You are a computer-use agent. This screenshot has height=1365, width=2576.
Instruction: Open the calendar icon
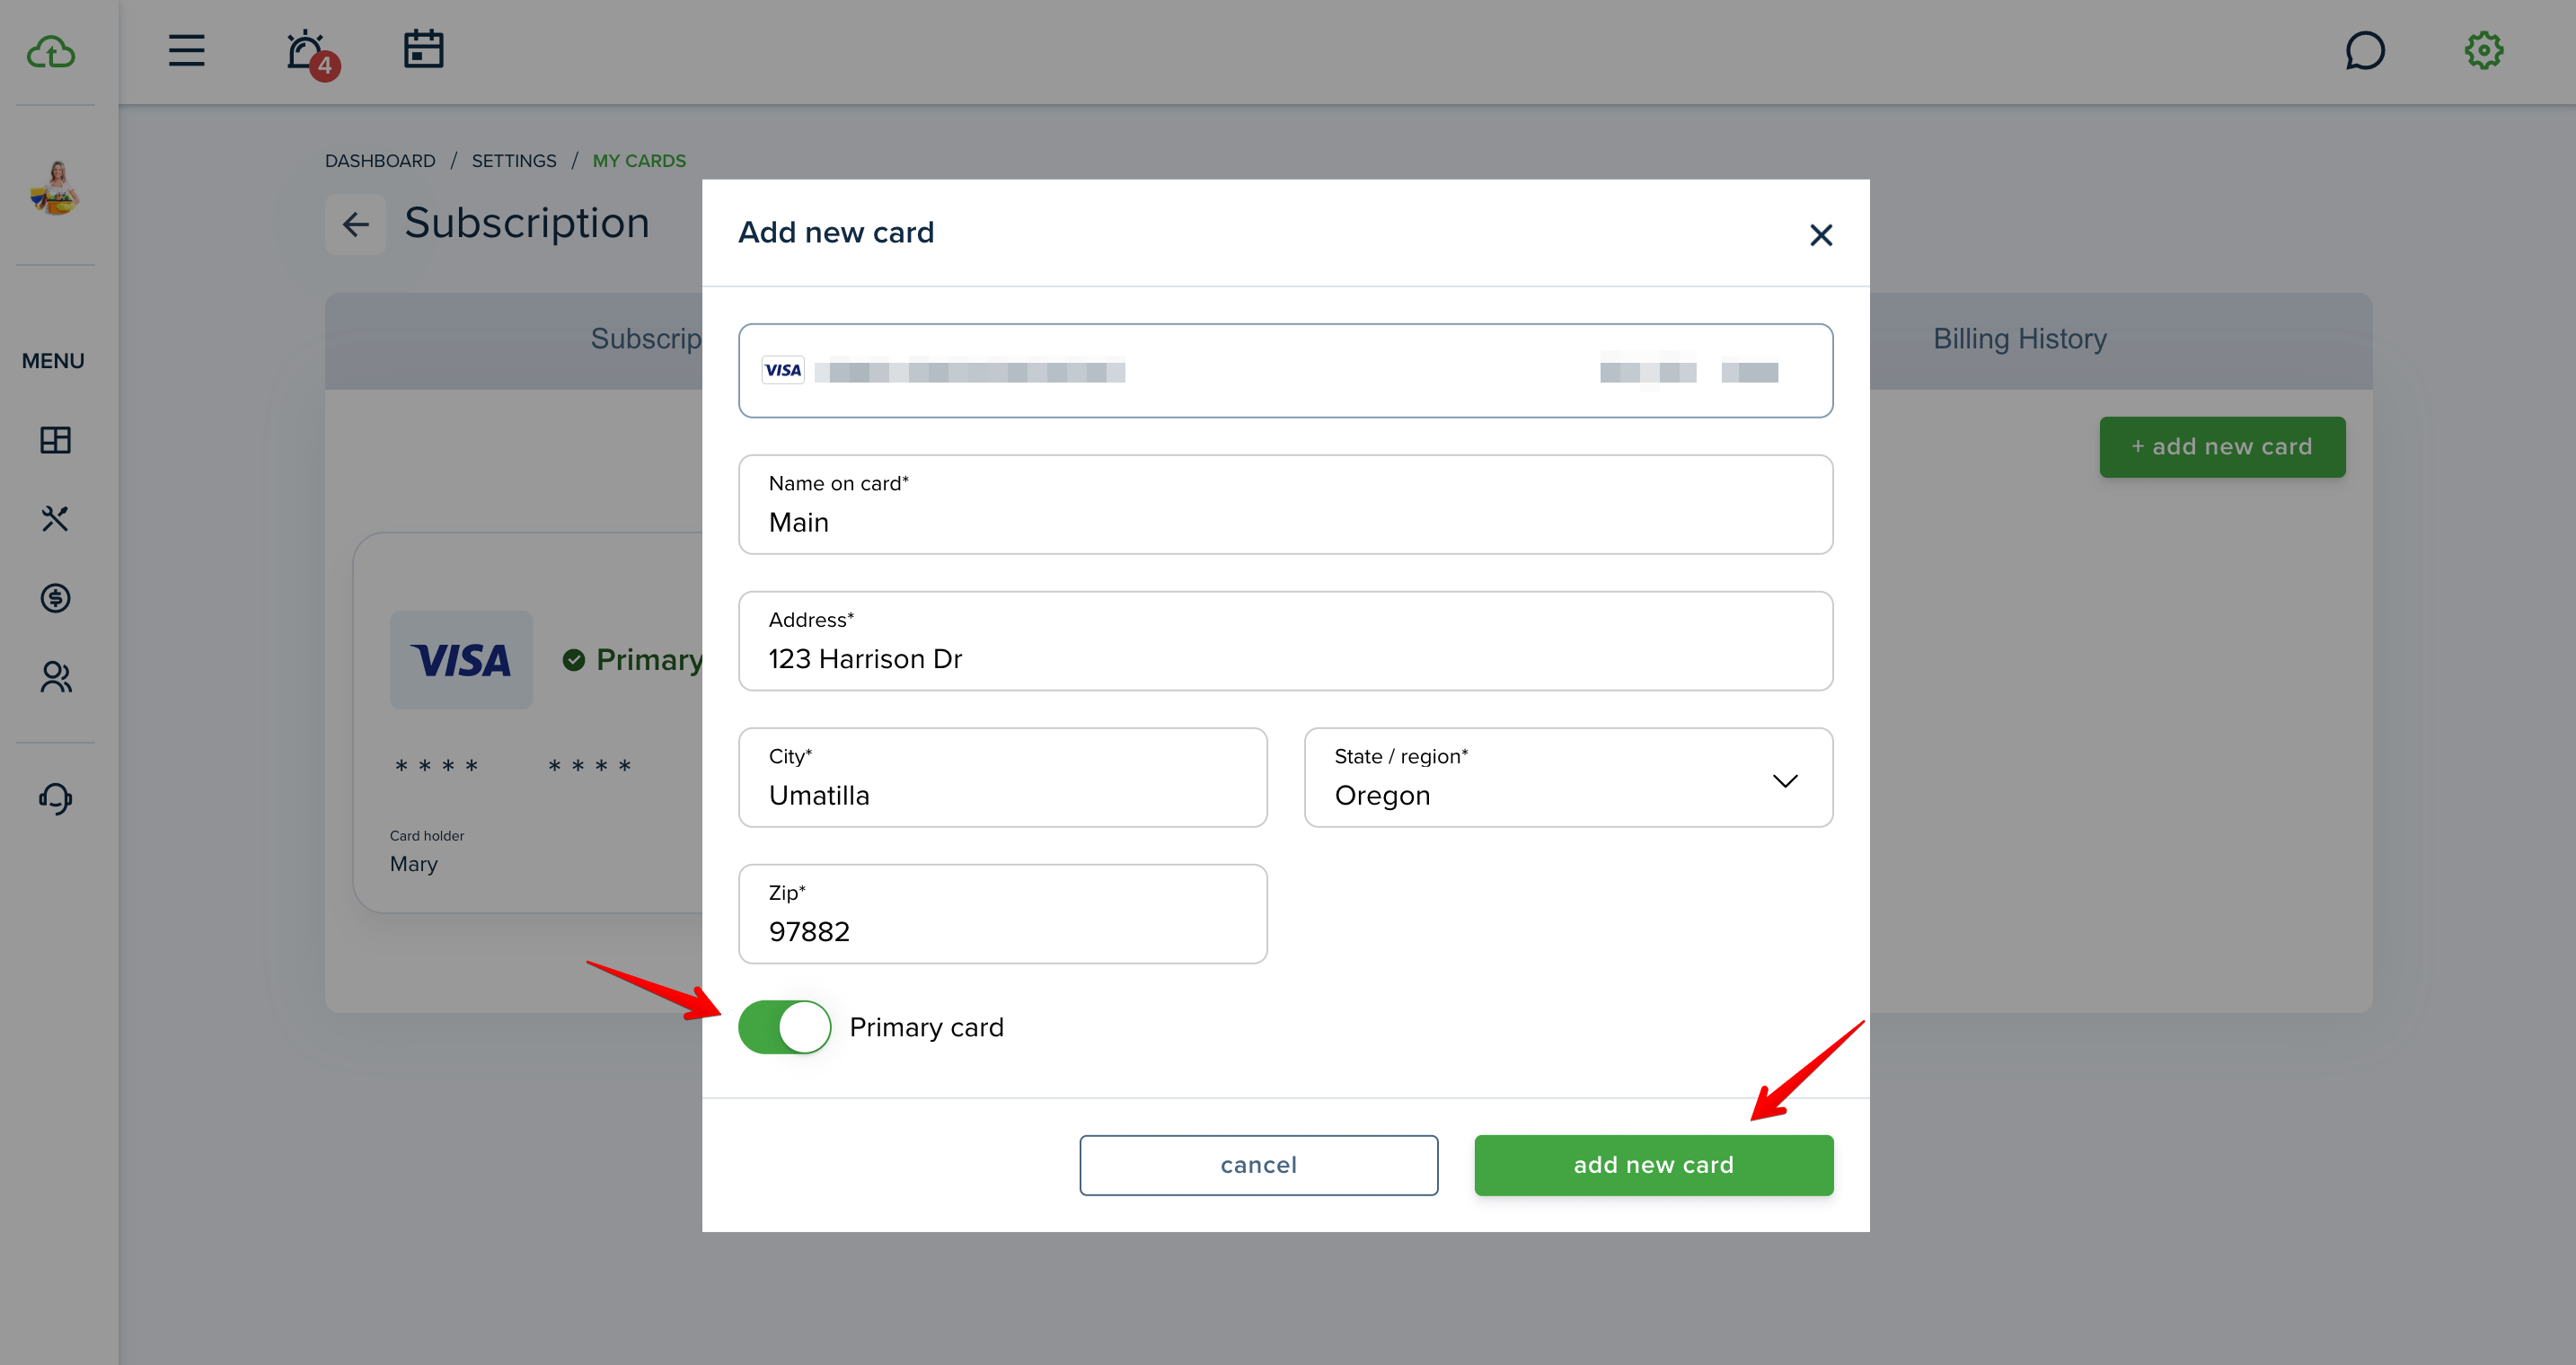pos(423,49)
